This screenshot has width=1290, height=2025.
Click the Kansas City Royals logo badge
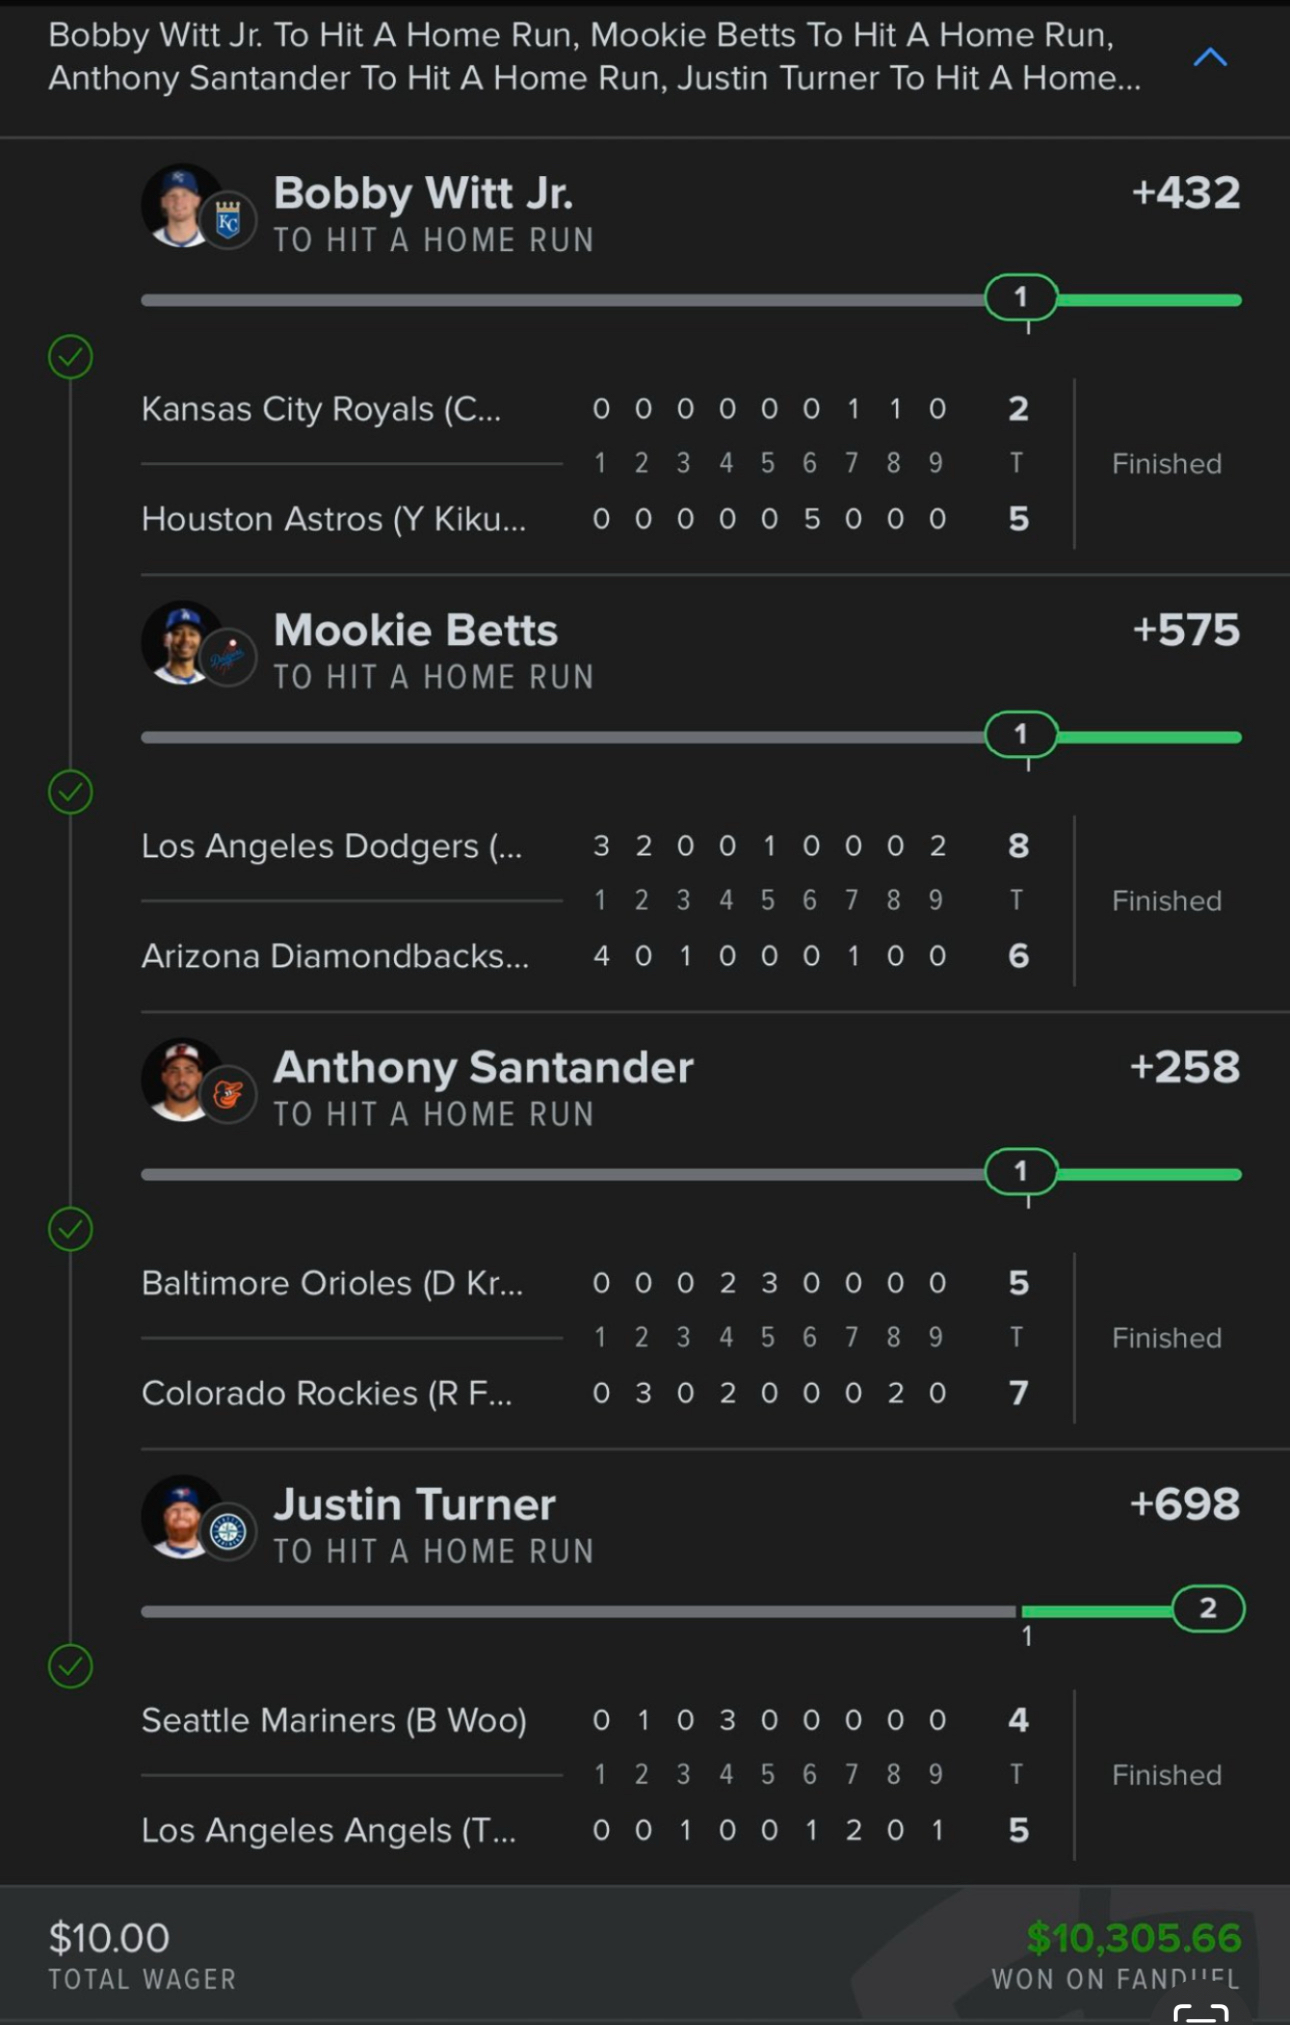[228, 221]
